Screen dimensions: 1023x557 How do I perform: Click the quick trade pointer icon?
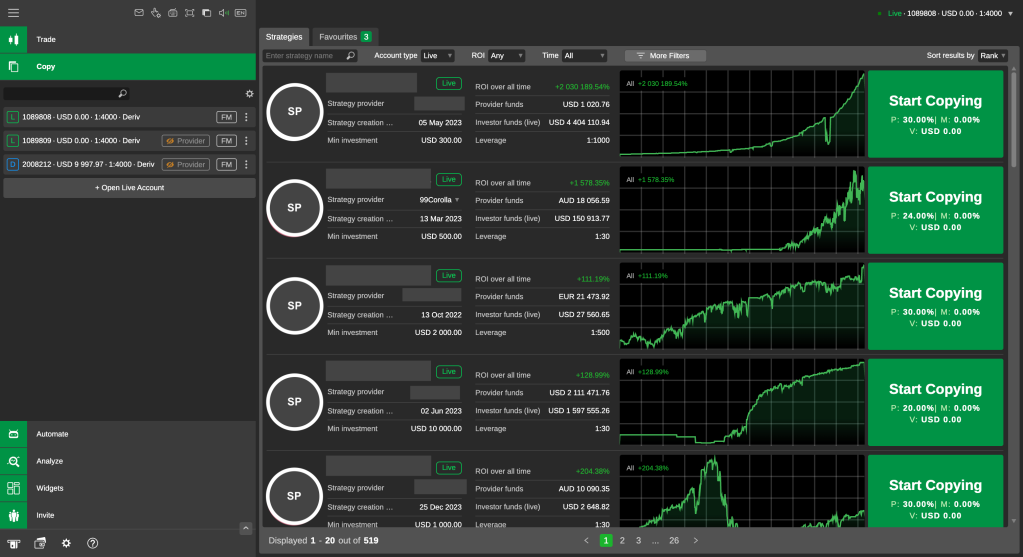click(x=155, y=12)
